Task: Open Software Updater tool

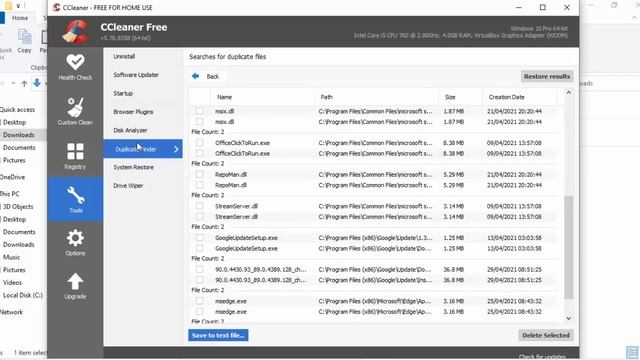Action: [136, 75]
